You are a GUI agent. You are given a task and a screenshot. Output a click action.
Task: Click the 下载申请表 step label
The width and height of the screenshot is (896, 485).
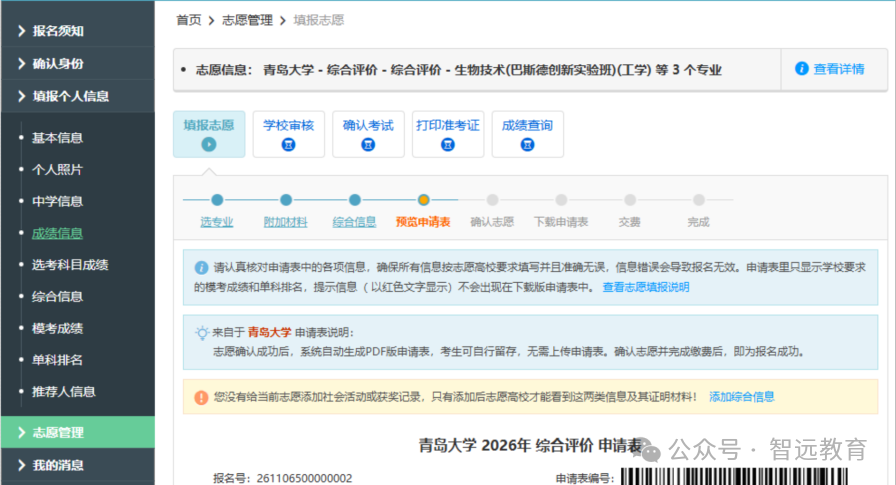[x=561, y=222]
